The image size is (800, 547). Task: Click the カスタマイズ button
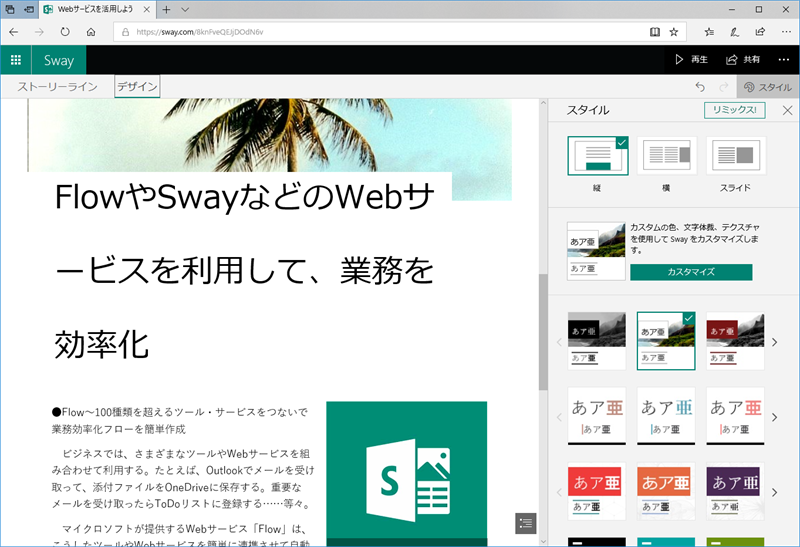tap(691, 272)
